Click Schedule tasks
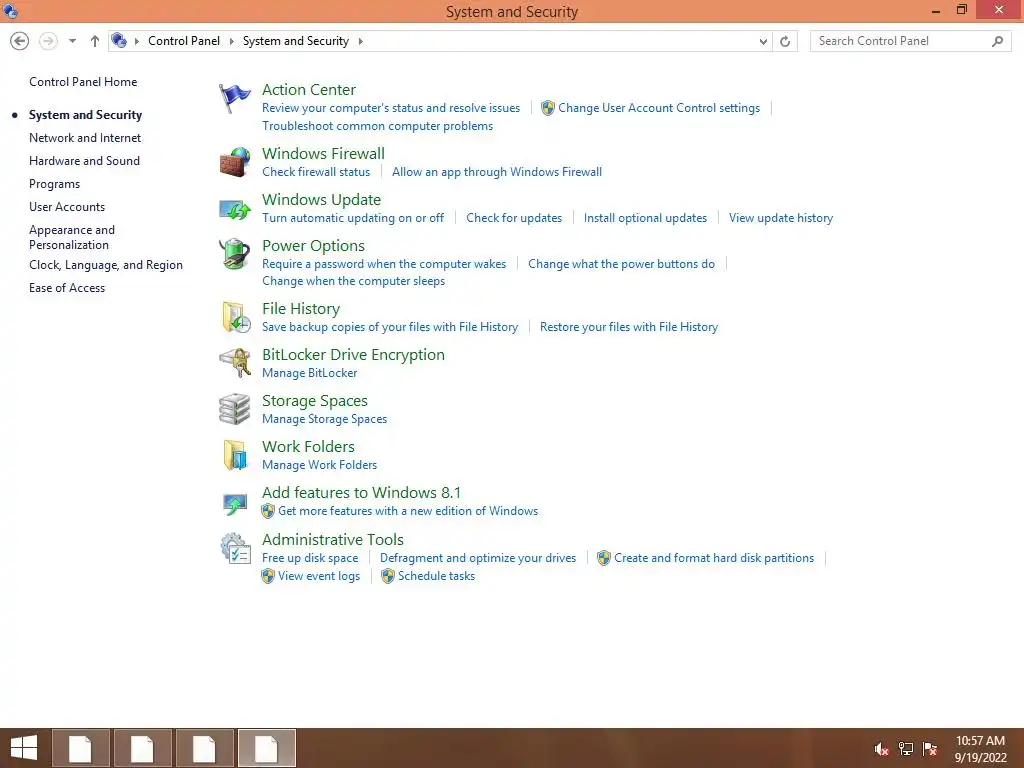 436,576
